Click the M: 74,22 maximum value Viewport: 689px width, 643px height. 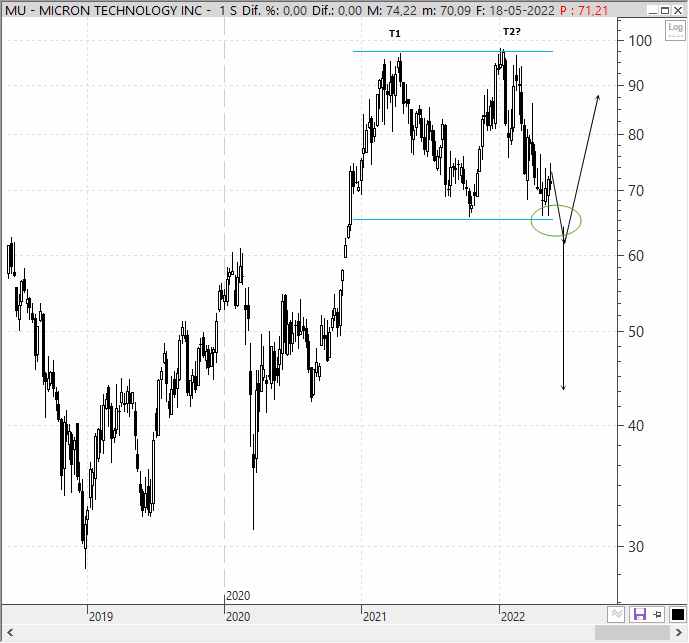tap(392, 10)
